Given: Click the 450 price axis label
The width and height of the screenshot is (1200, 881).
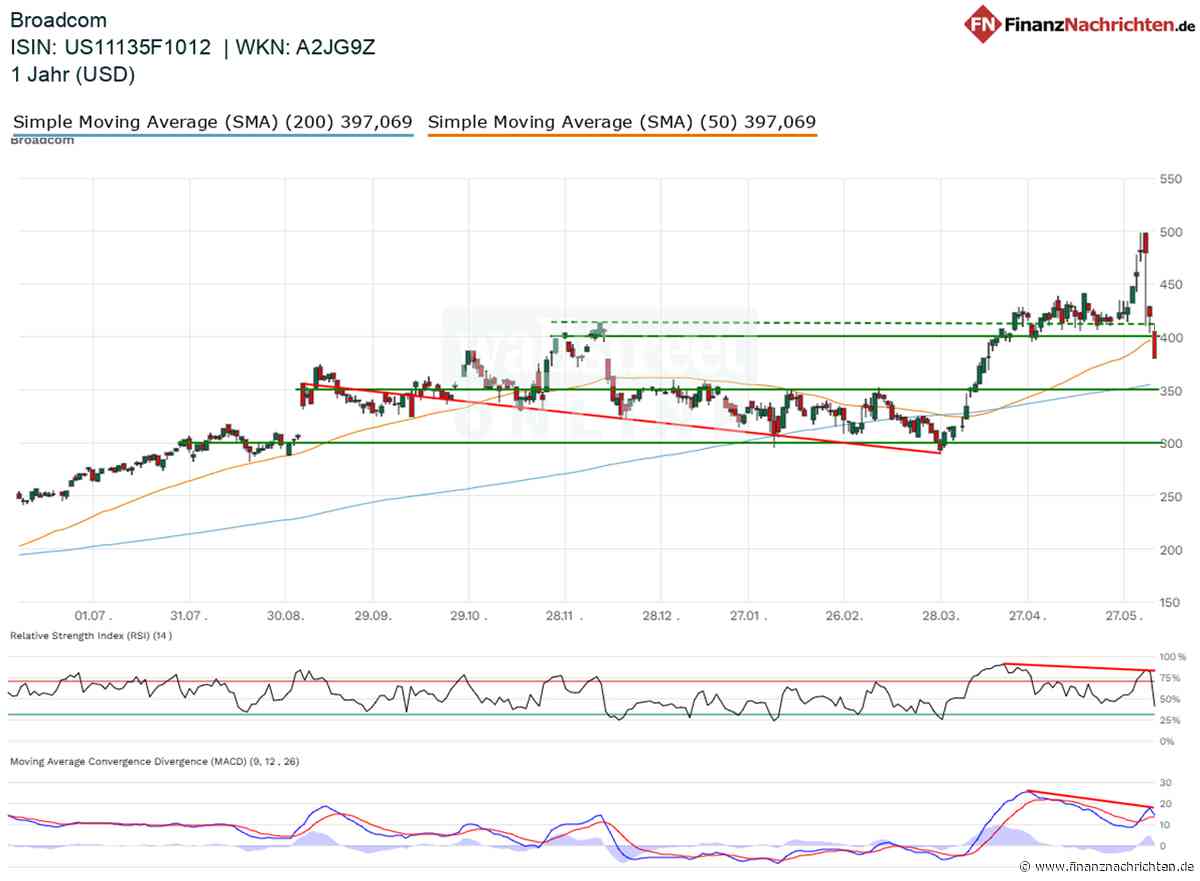Looking at the screenshot, I should [1171, 285].
